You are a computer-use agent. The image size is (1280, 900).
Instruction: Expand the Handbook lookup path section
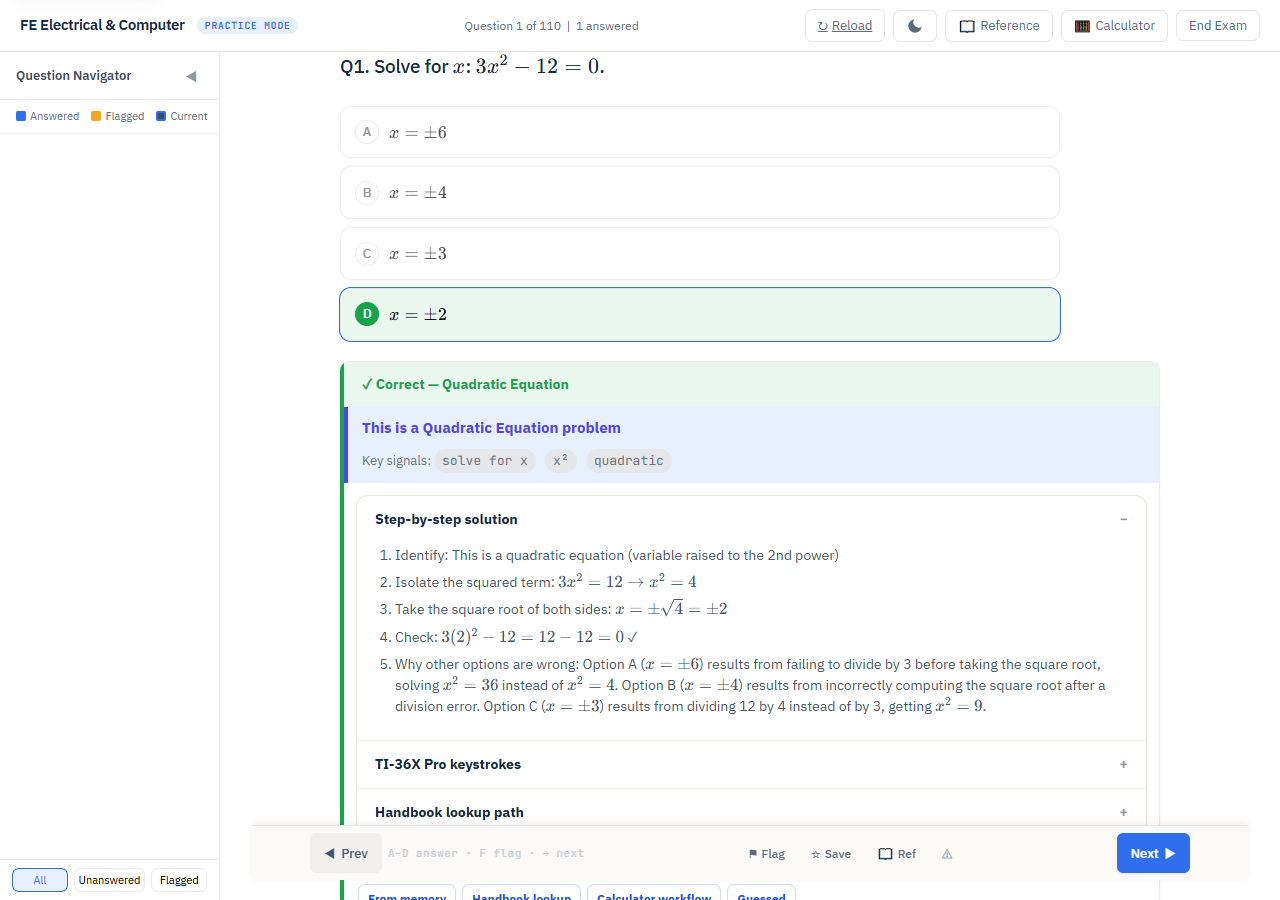751,812
